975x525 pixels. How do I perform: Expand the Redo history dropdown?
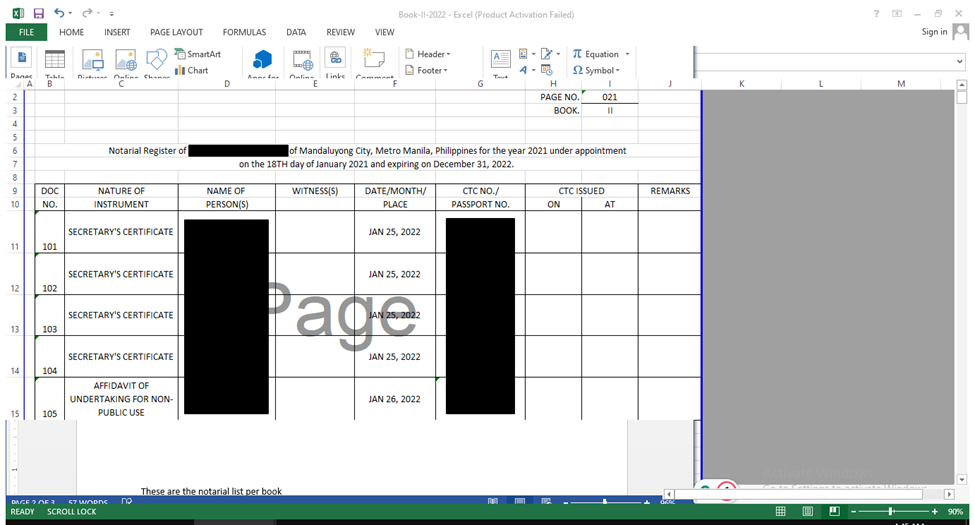pyautogui.click(x=98, y=13)
